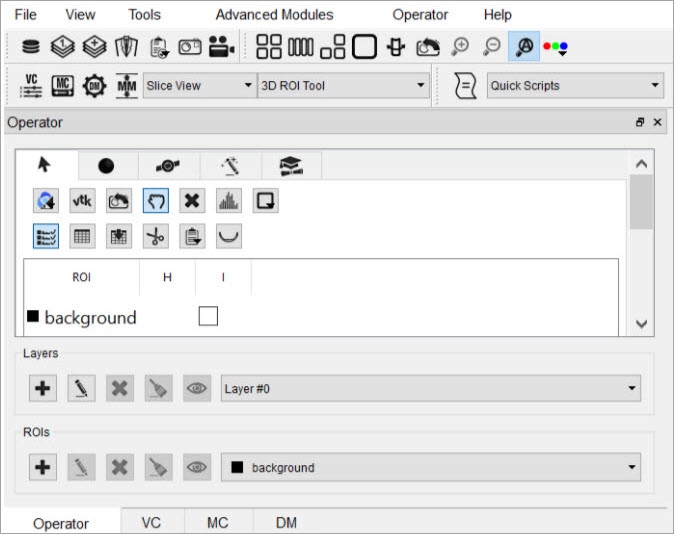Open the Advanced Modules menu
Viewport: 674px width, 534px height.
[274, 15]
